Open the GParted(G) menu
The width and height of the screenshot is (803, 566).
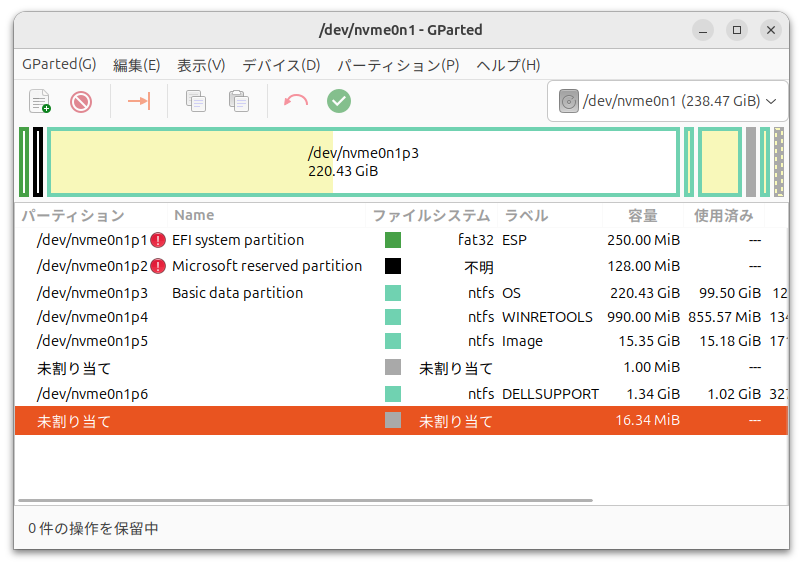(59, 65)
